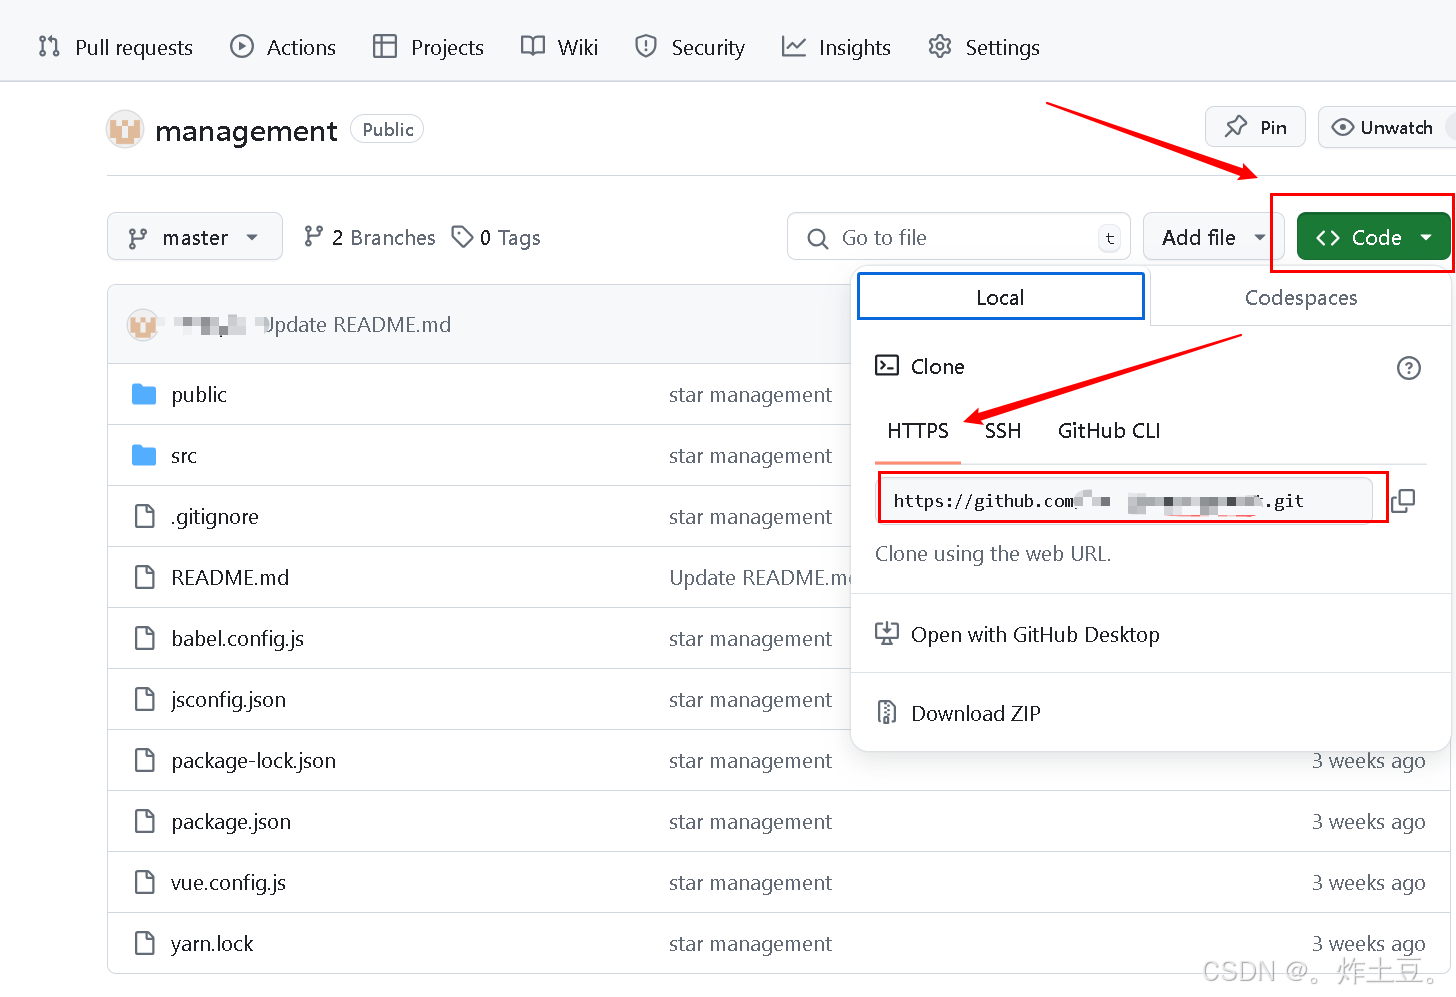Click the zip file icon beside Download ZIP

pyautogui.click(x=886, y=712)
